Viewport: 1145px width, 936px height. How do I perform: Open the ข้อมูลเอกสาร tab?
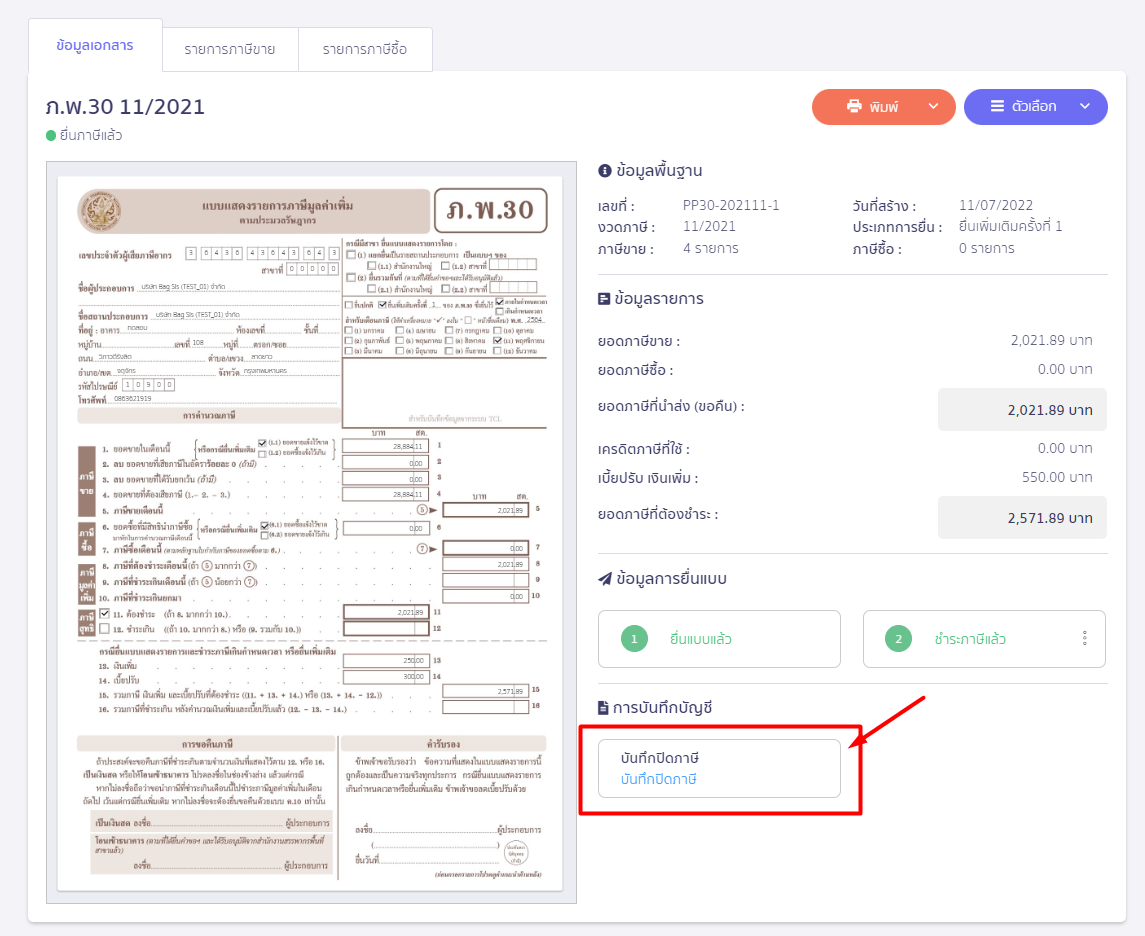click(x=95, y=46)
